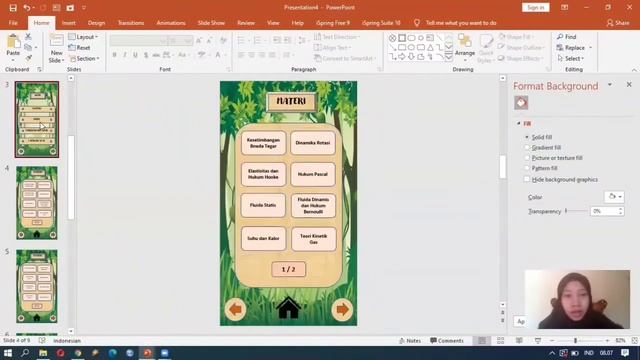Open Format Background pane options arrow
Viewport: 640px width, 360px height.
click(x=609, y=85)
